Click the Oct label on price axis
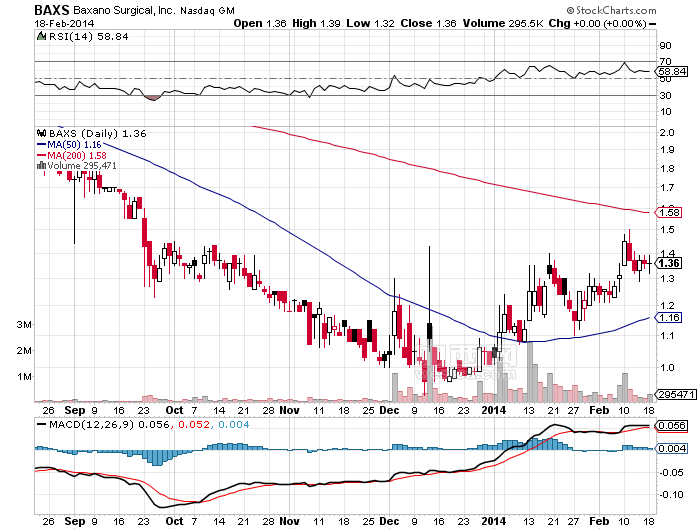 pyautogui.click(x=174, y=410)
